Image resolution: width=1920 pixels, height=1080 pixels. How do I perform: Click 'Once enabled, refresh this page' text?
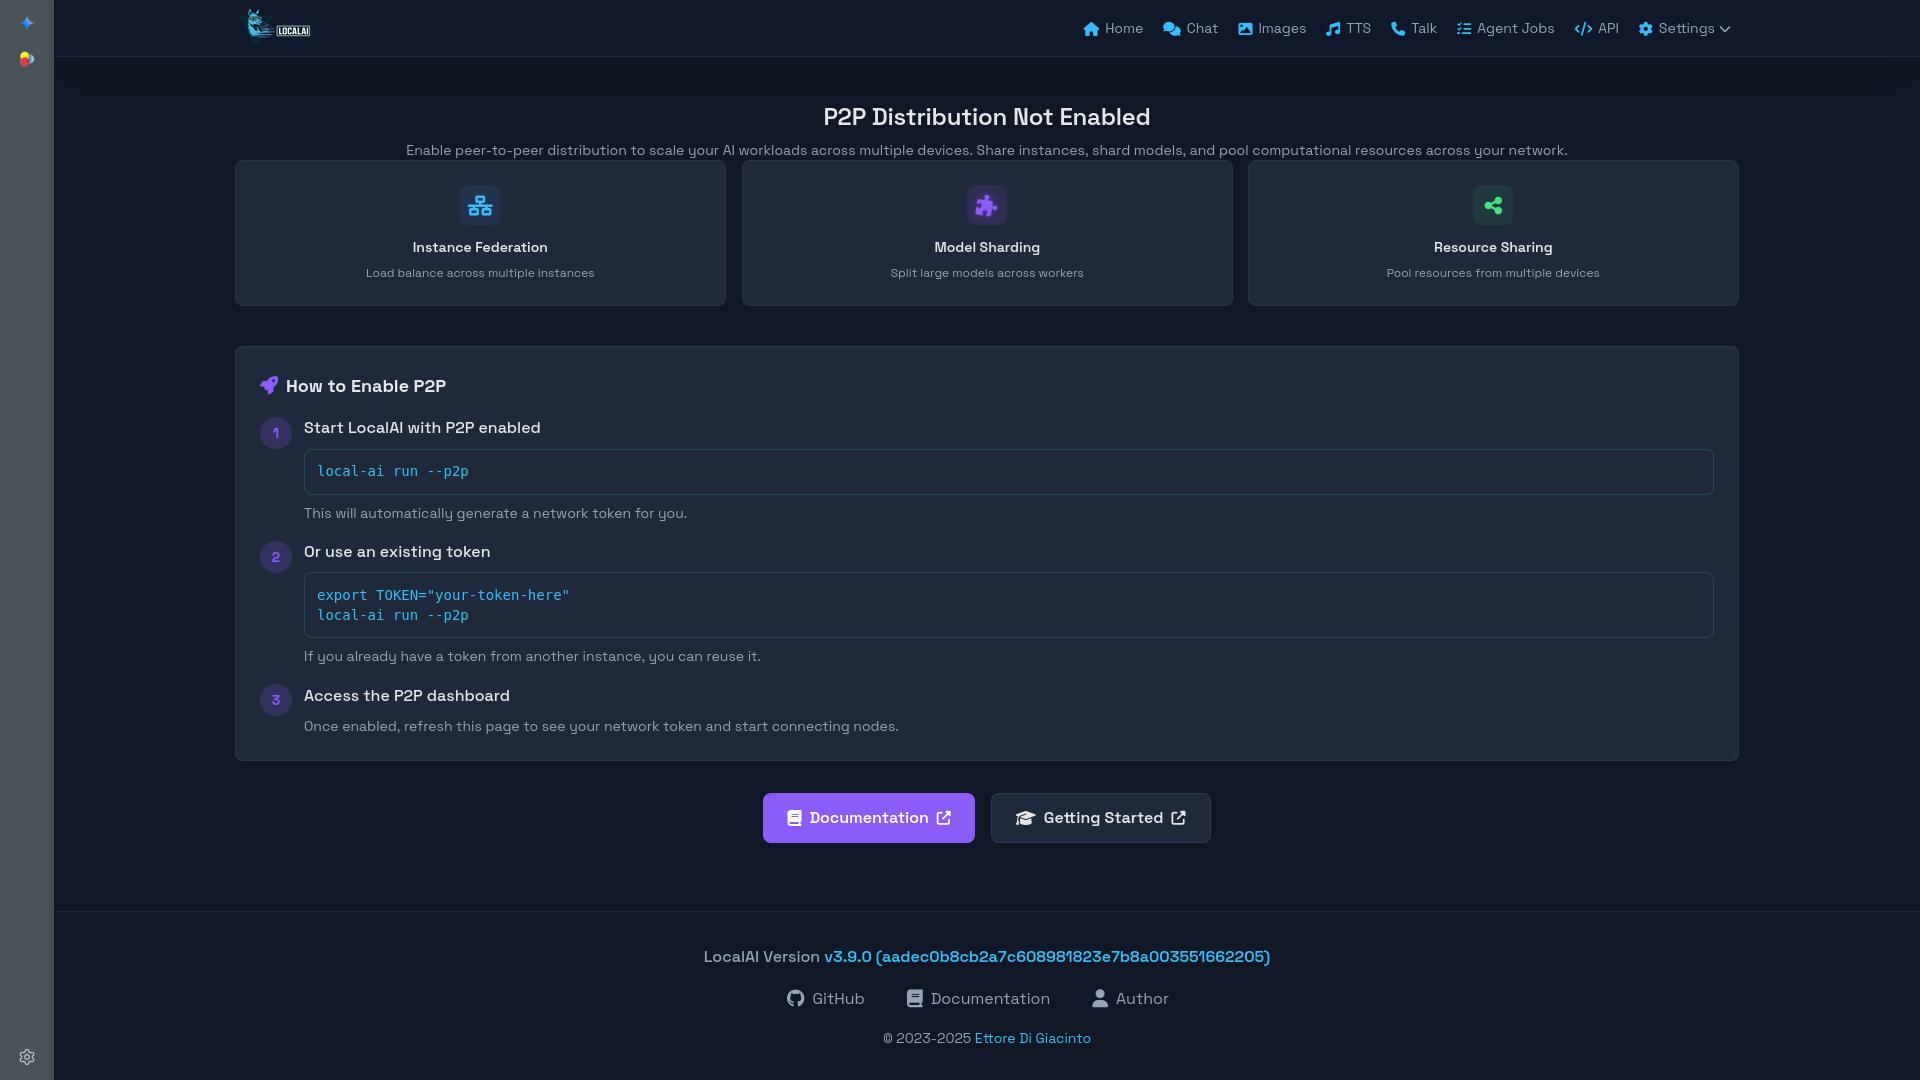[x=601, y=727]
